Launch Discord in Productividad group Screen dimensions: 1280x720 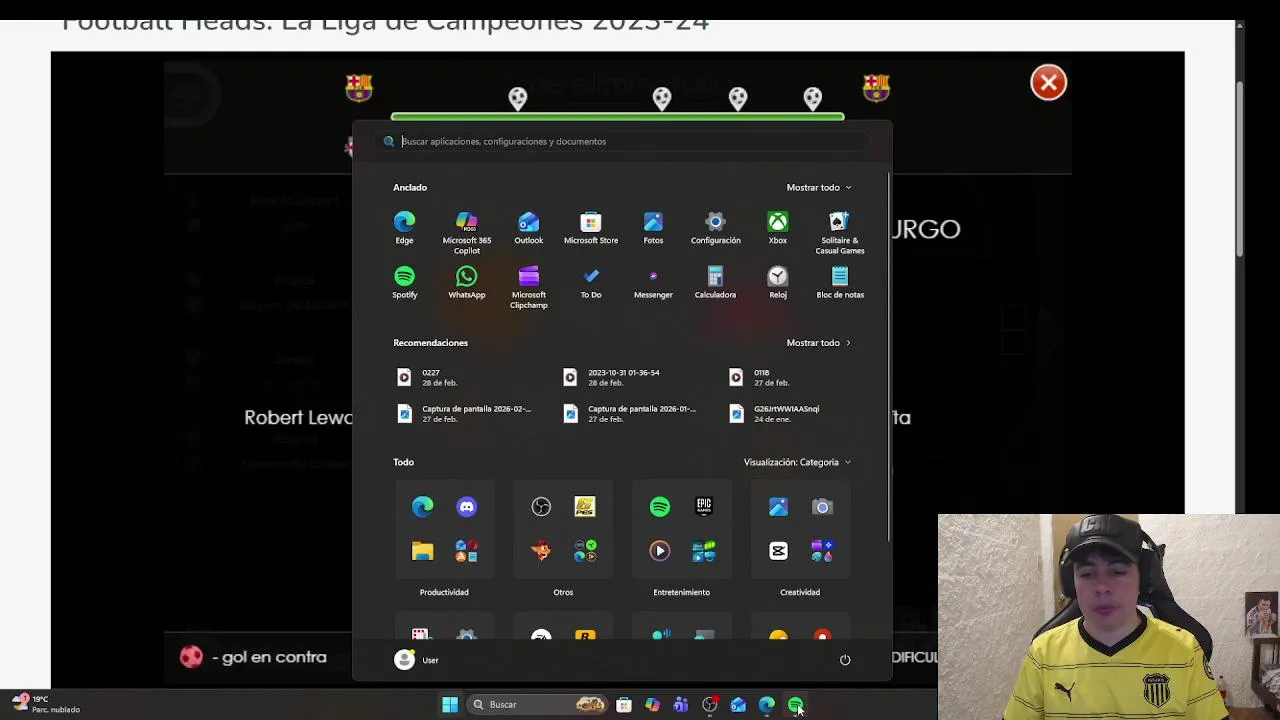467,507
